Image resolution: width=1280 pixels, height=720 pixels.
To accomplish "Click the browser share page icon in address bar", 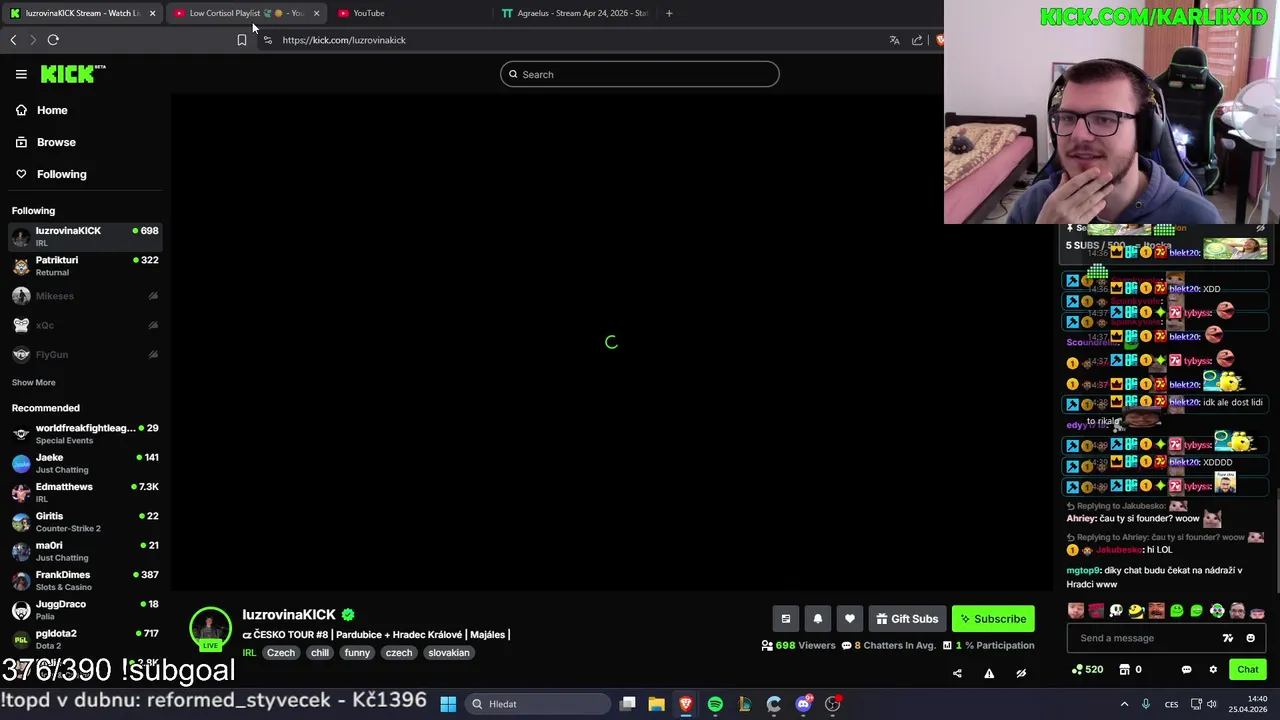I will (917, 40).
